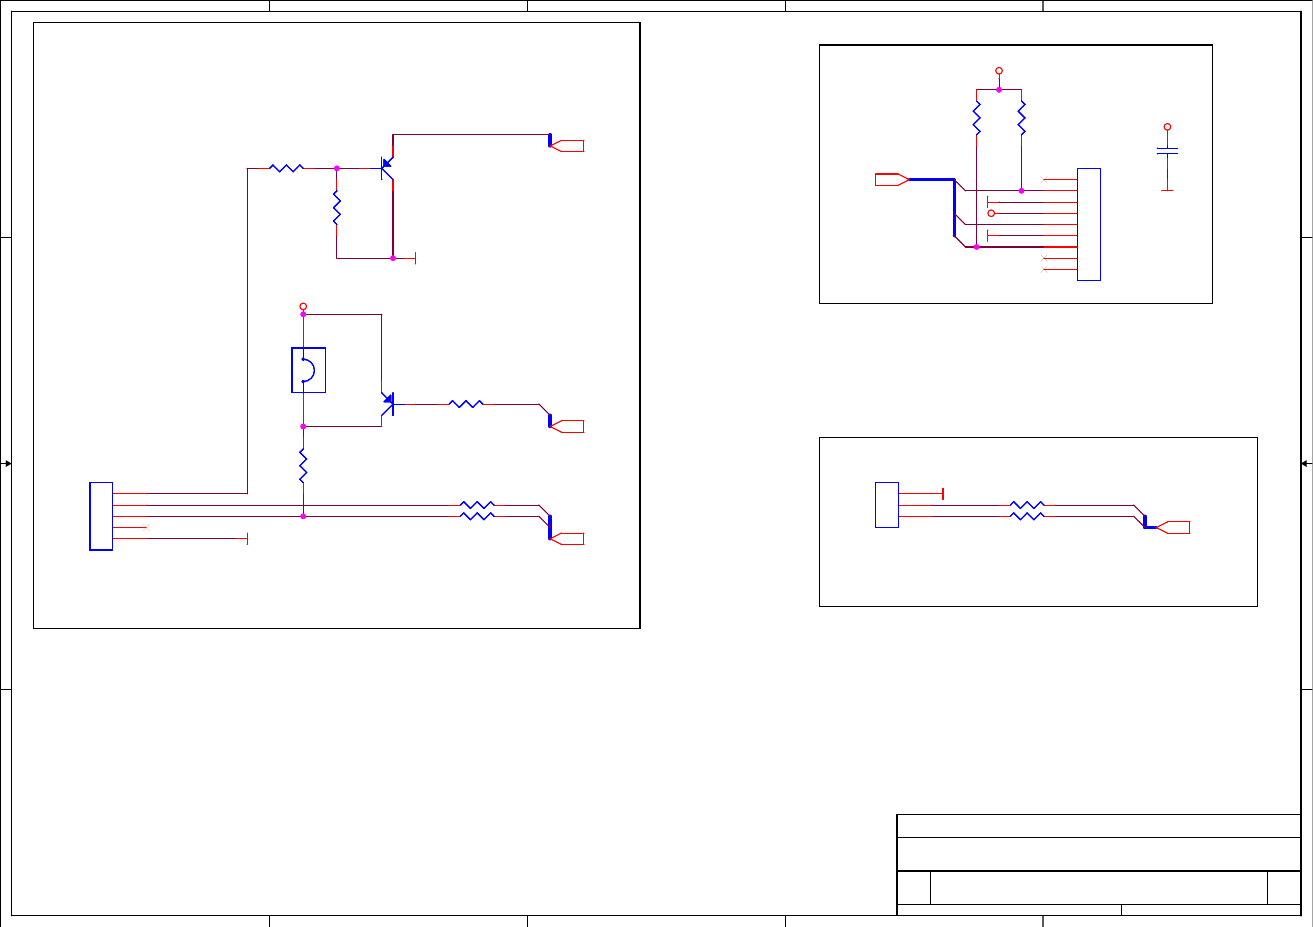Click the junction dot between buzzer and its series resistor
The width and height of the screenshot is (1313, 927).
(x=303, y=426)
